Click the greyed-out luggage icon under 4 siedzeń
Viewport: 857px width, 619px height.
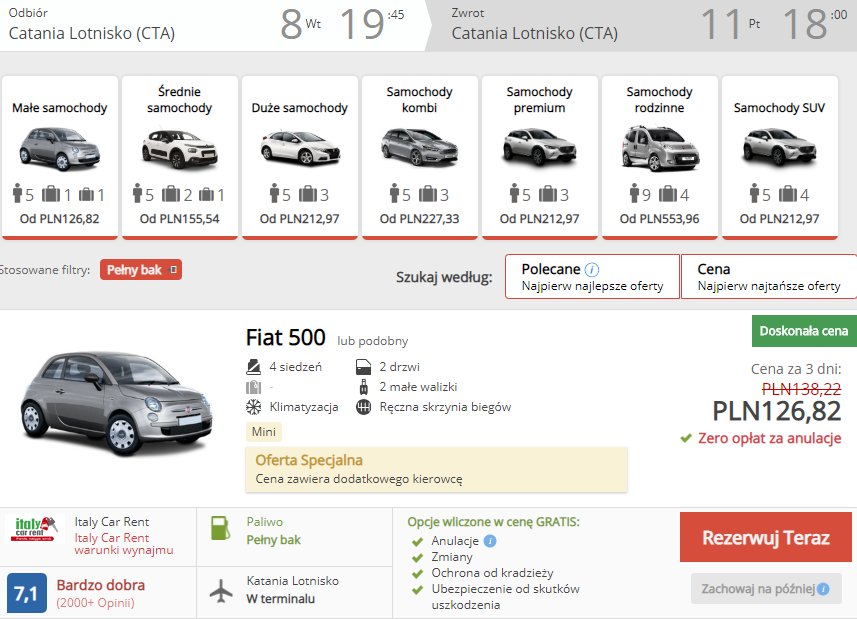(253, 387)
